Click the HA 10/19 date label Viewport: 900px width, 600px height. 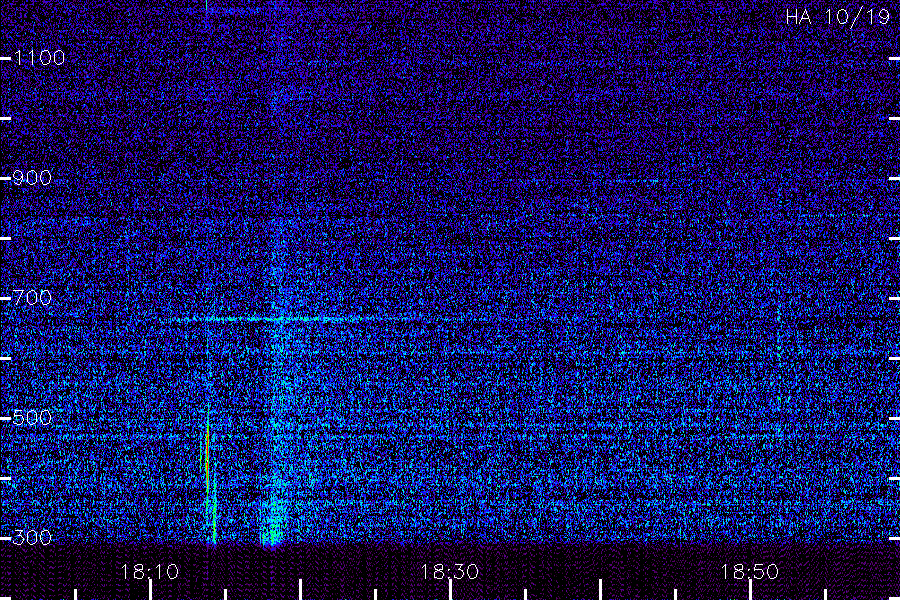pos(837,17)
